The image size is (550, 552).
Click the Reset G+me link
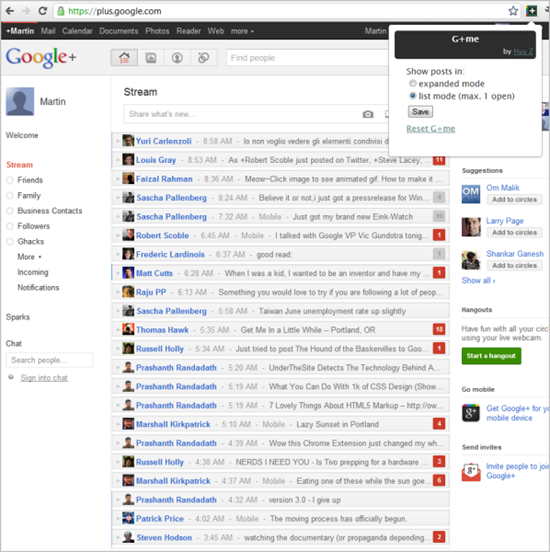[x=431, y=128]
